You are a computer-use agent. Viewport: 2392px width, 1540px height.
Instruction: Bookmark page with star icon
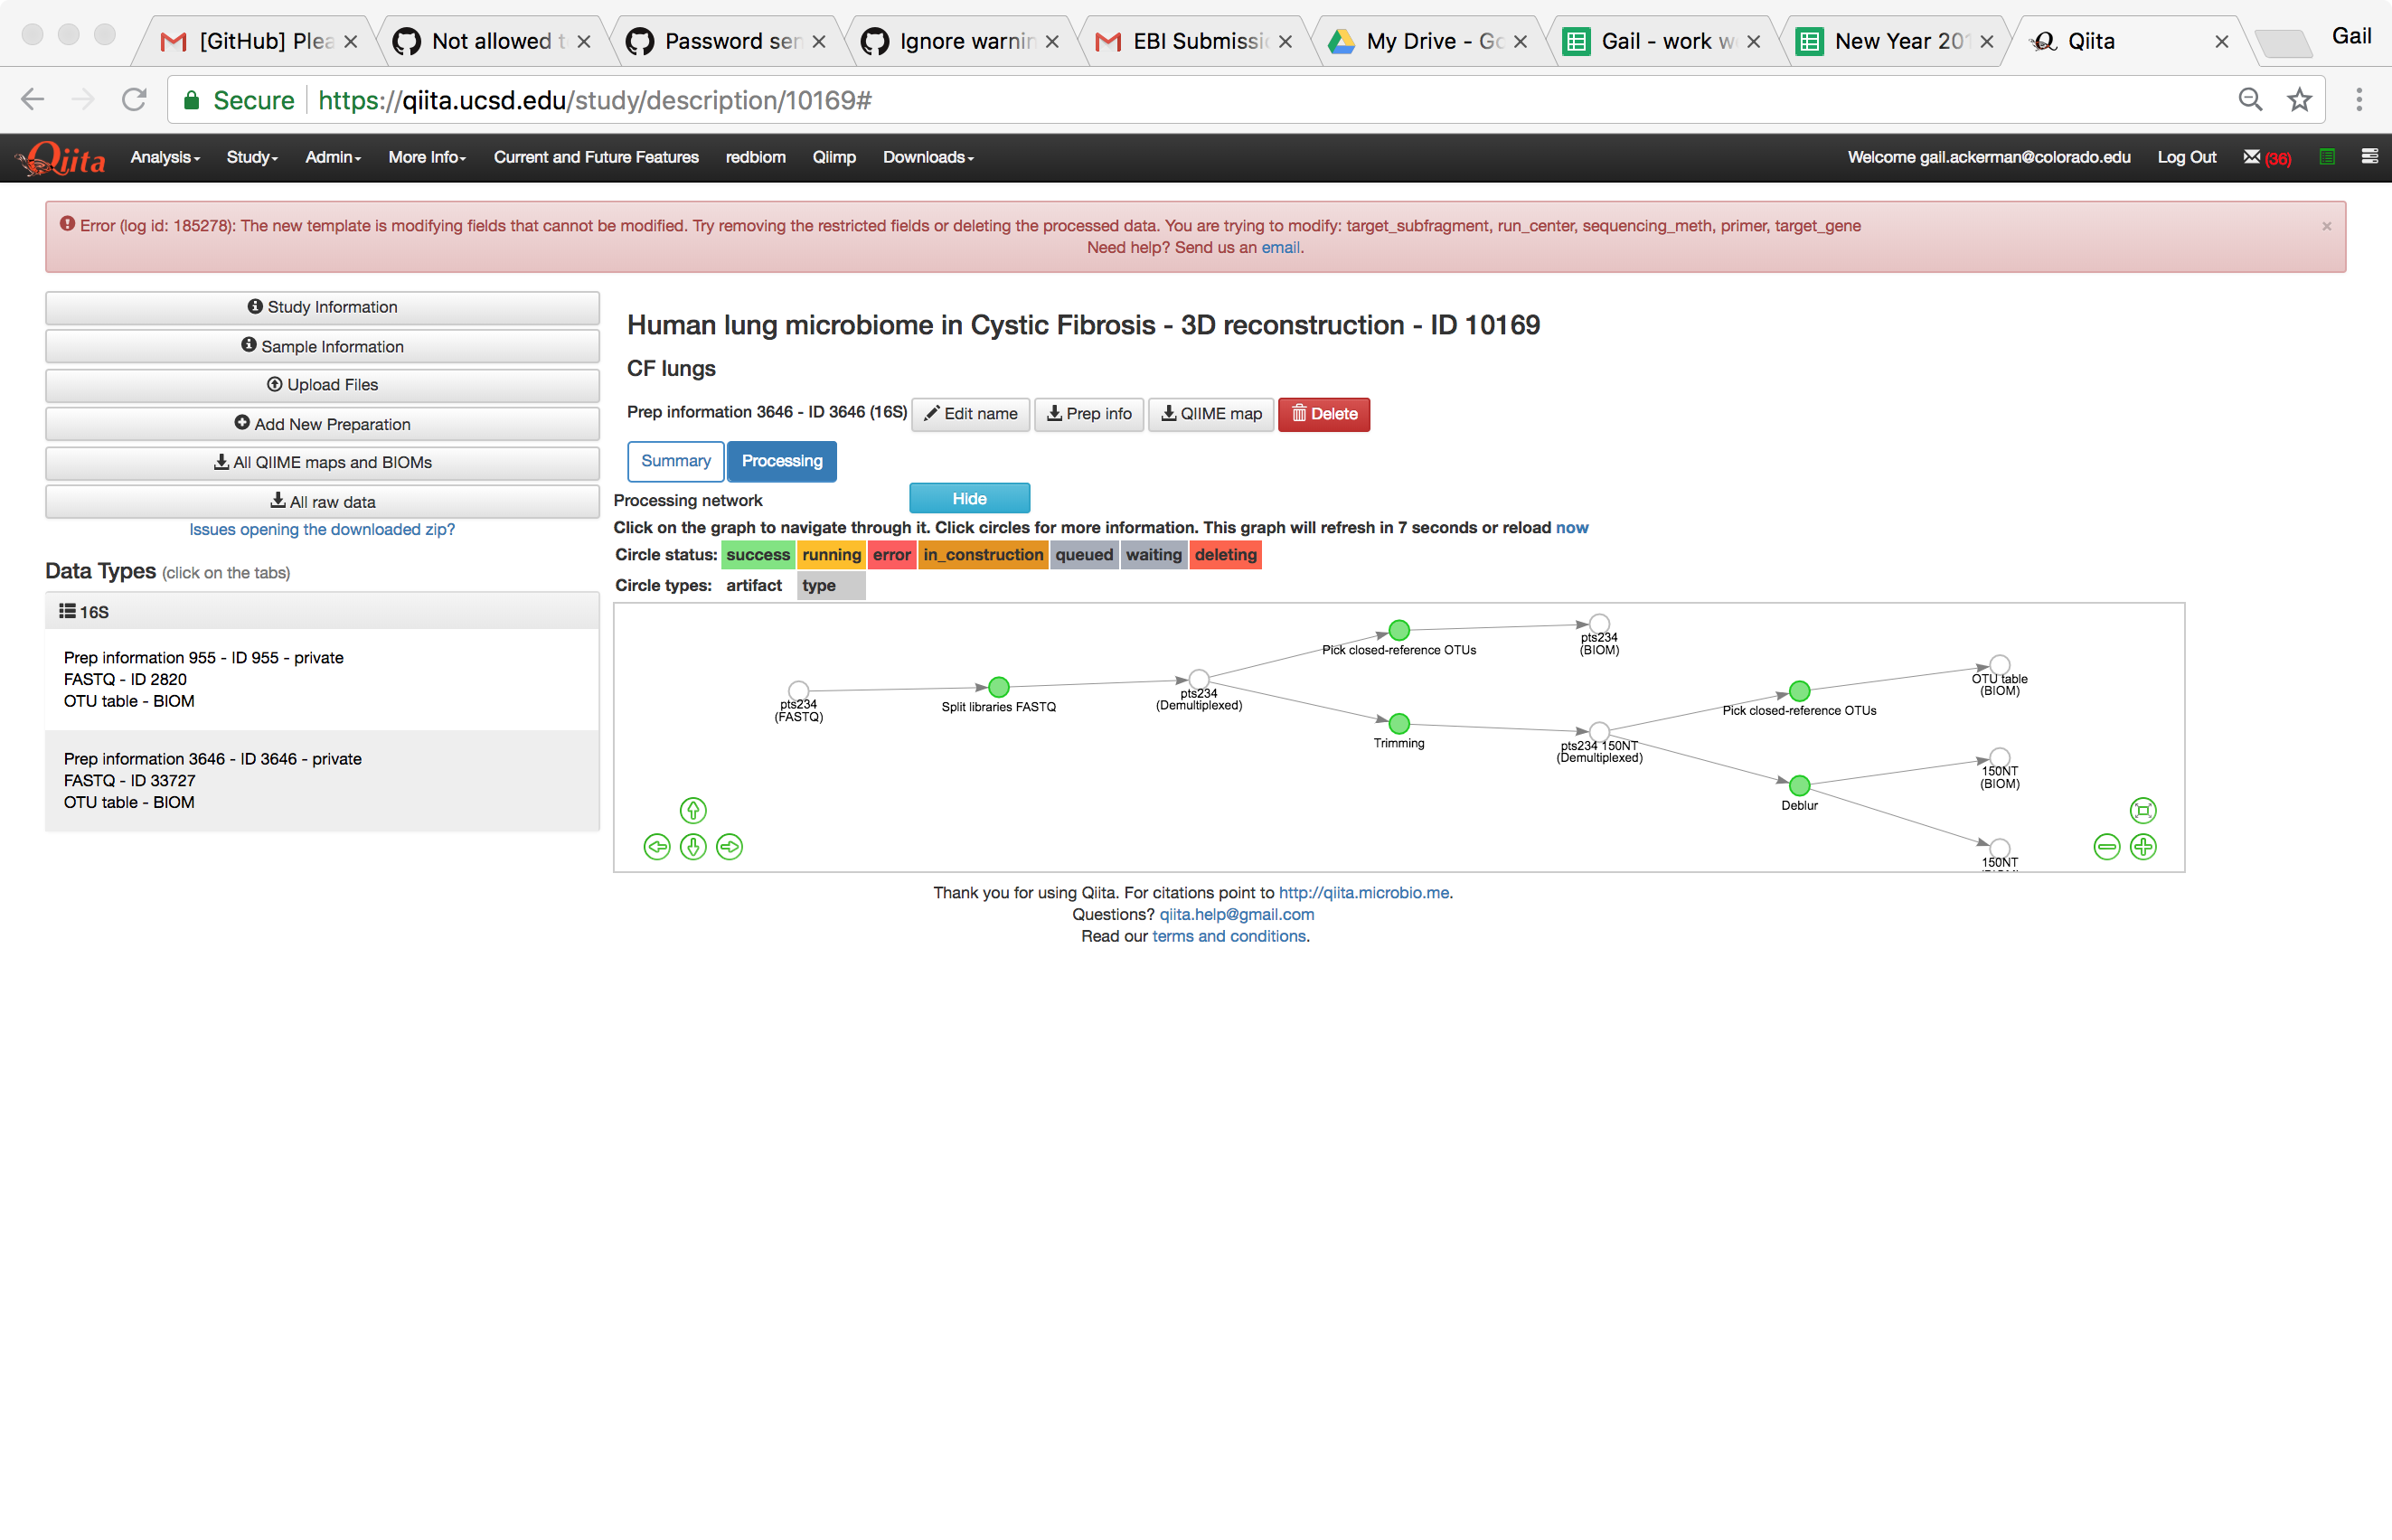pos(2299,100)
